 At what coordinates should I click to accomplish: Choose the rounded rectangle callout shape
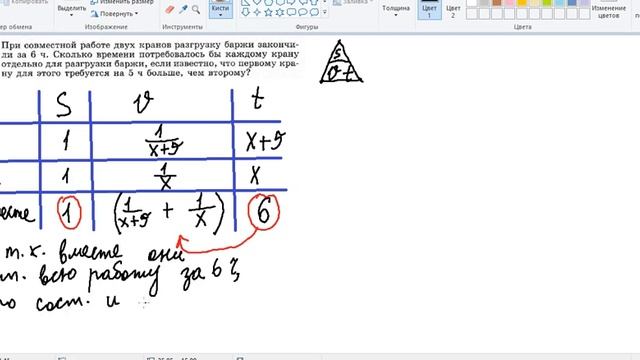[291, 12]
